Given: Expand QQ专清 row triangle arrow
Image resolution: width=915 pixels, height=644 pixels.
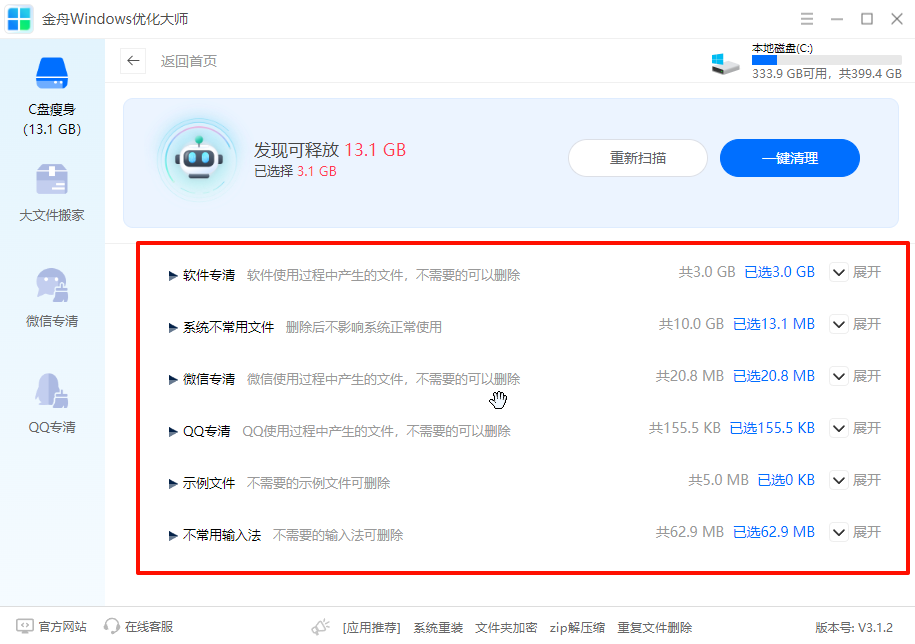Looking at the screenshot, I should point(173,432).
